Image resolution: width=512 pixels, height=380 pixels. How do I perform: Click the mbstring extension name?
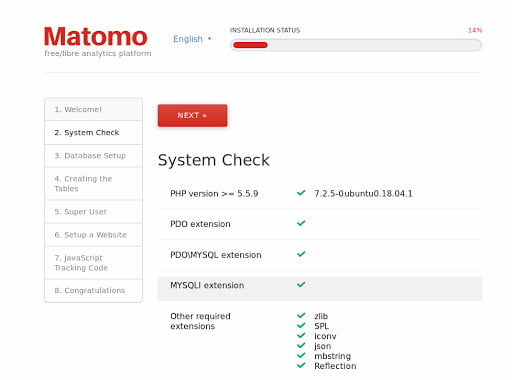[333, 356]
